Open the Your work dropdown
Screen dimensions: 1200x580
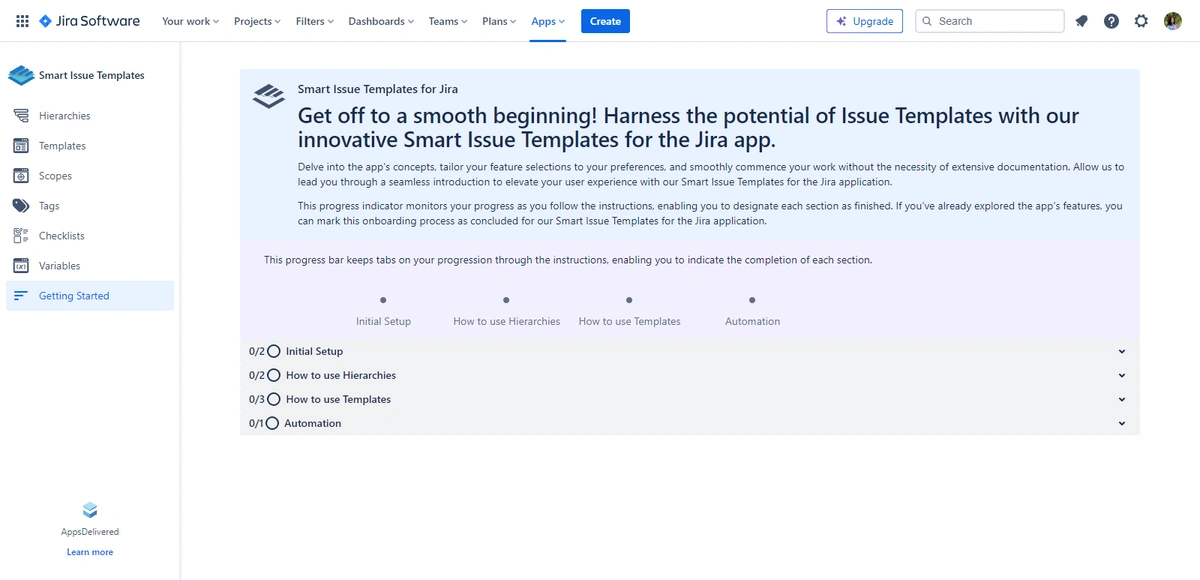click(x=190, y=21)
